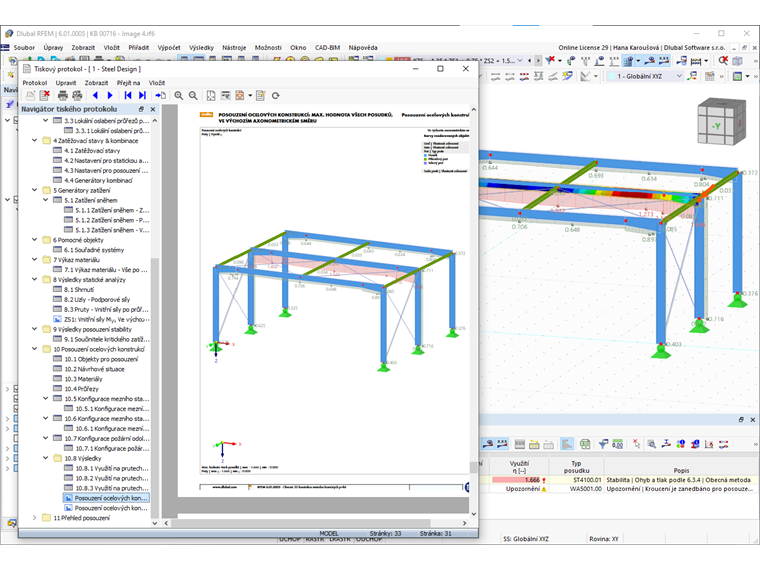Click the refresh protocol icon
Image resolution: width=760 pixels, height=570 pixels.
point(276,95)
